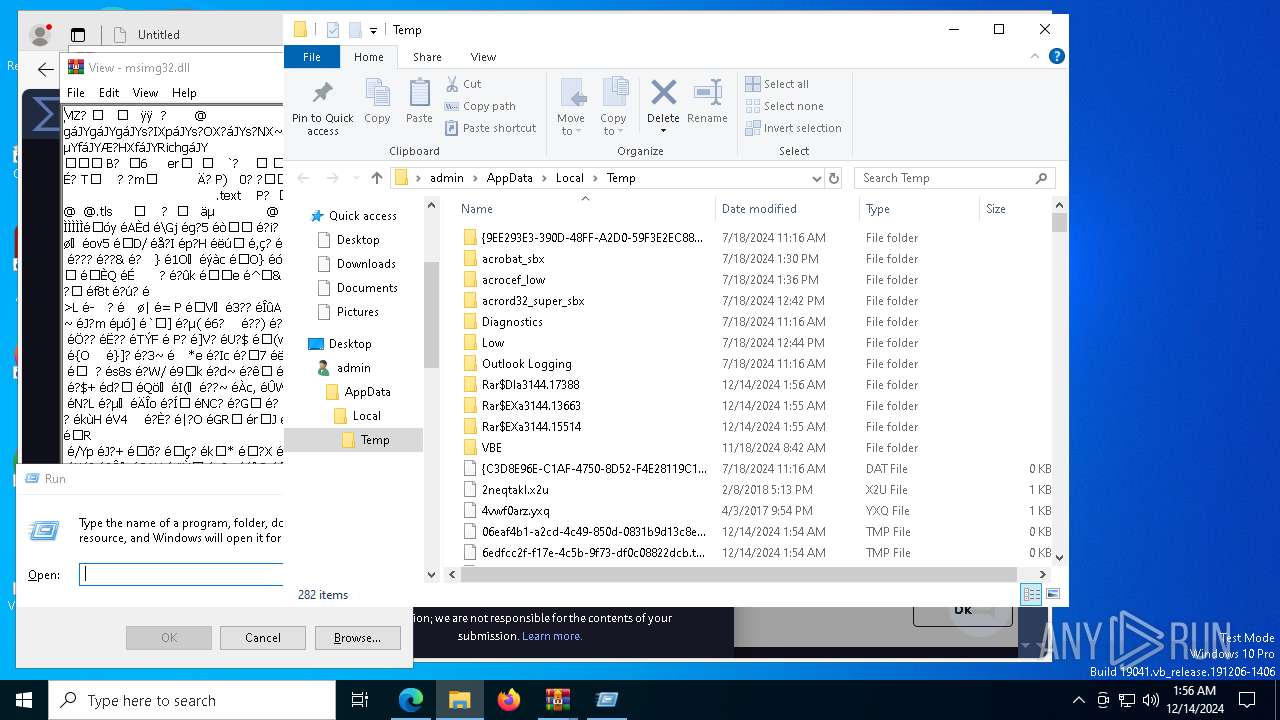The height and width of the screenshot is (720, 1280).
Task: Click the AppData breadcrumb segment
Action: 509,178
